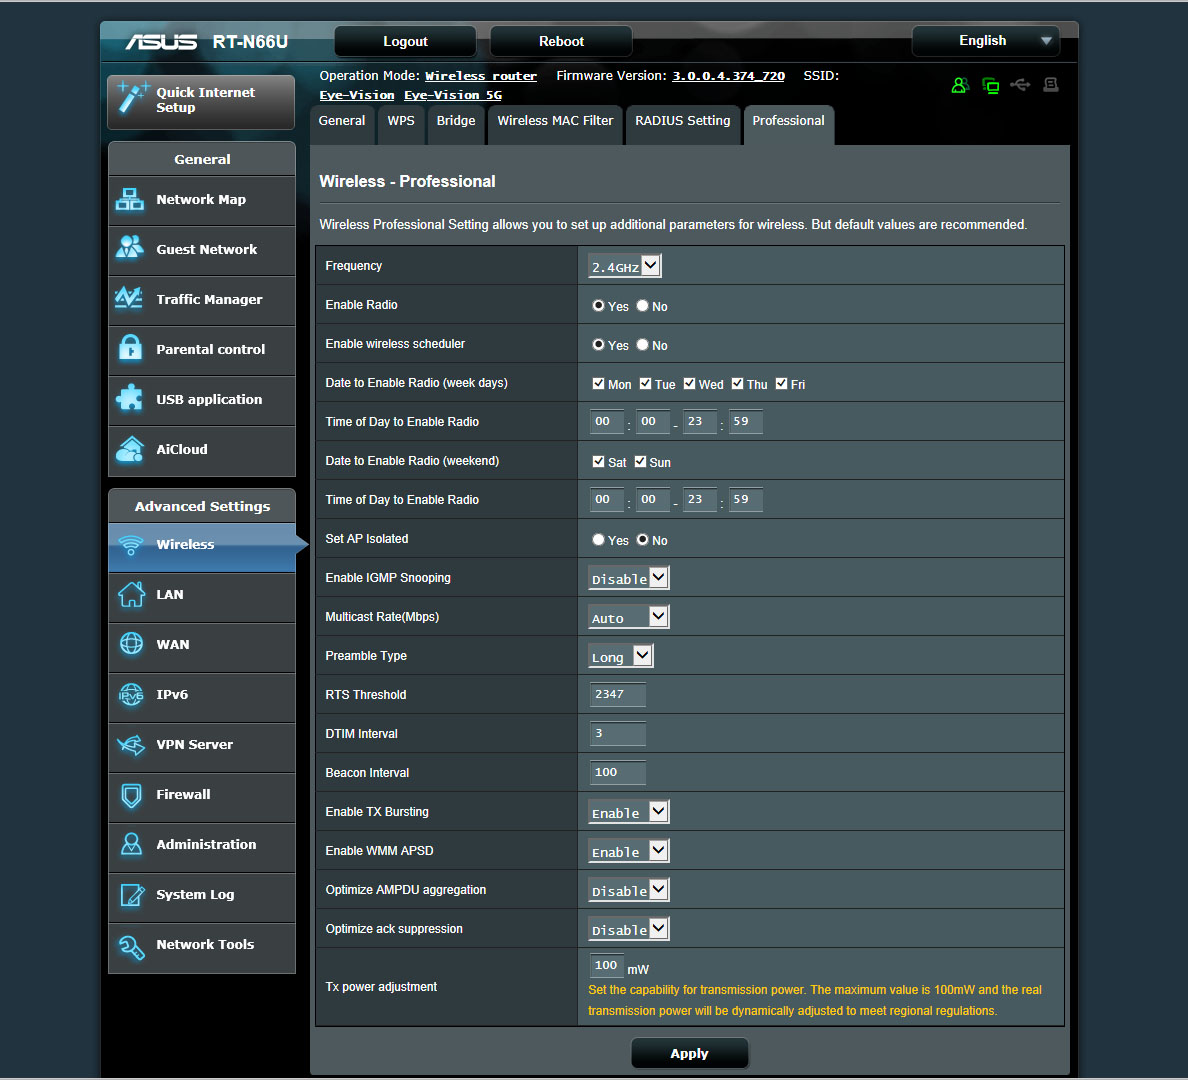Open Traffic Manager icon in sidebar
1188x1080 pixels.
click(130, 298)
